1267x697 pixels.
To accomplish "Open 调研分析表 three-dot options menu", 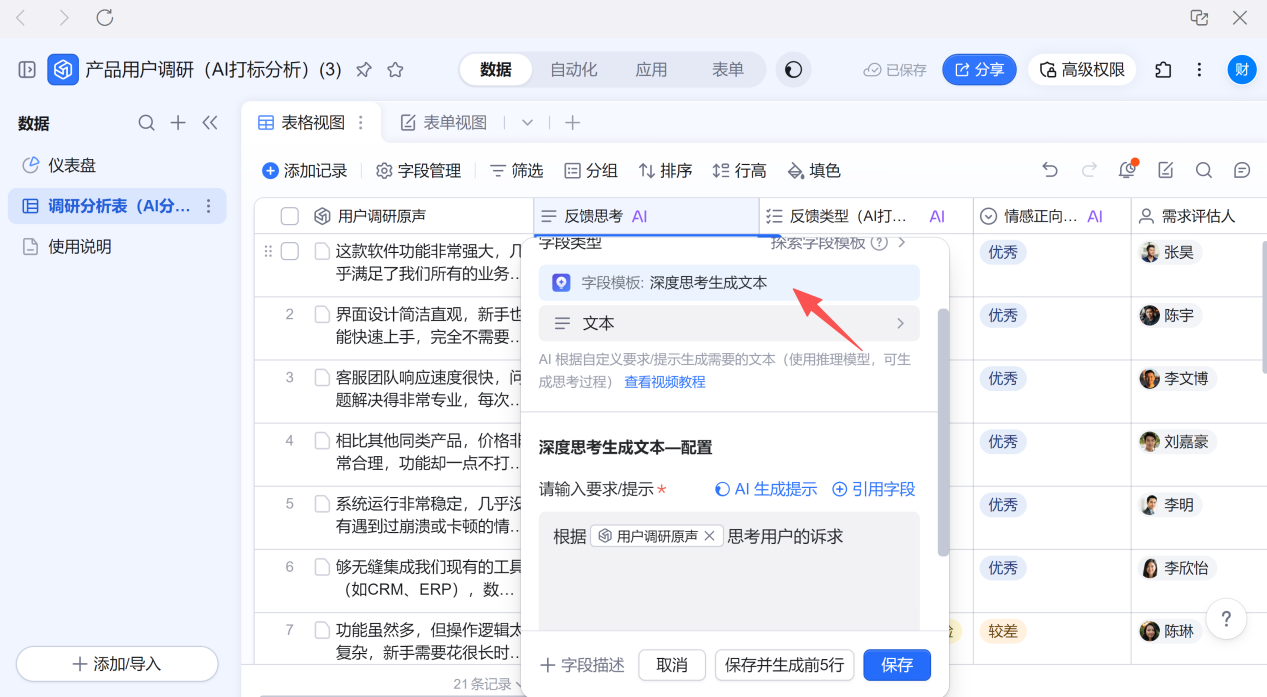I will coord(208,206).
